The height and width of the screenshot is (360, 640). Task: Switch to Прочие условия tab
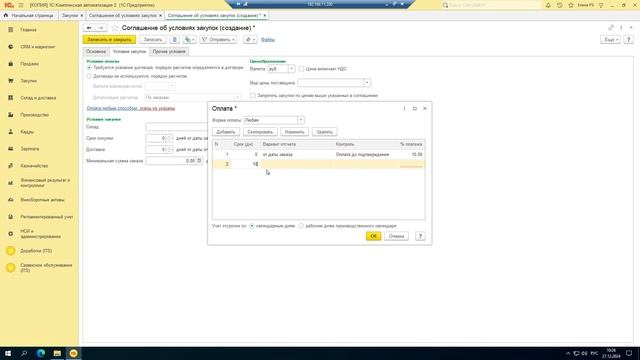coord(169,52)
